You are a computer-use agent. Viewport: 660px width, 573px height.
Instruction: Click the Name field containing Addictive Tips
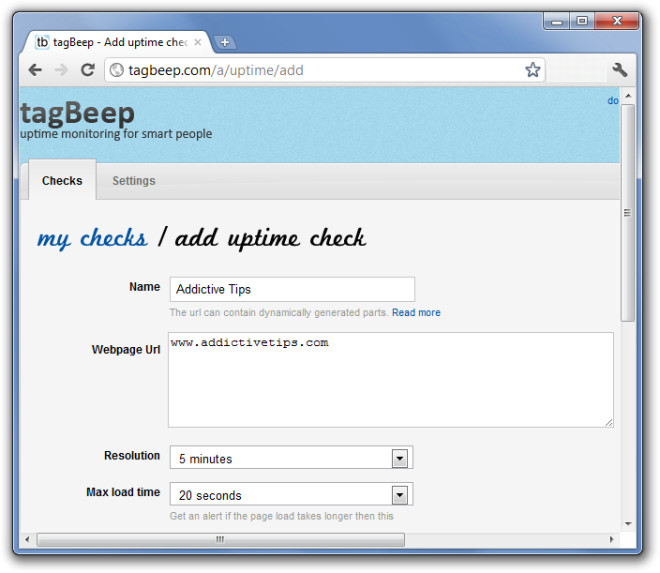tap(292, 289)
